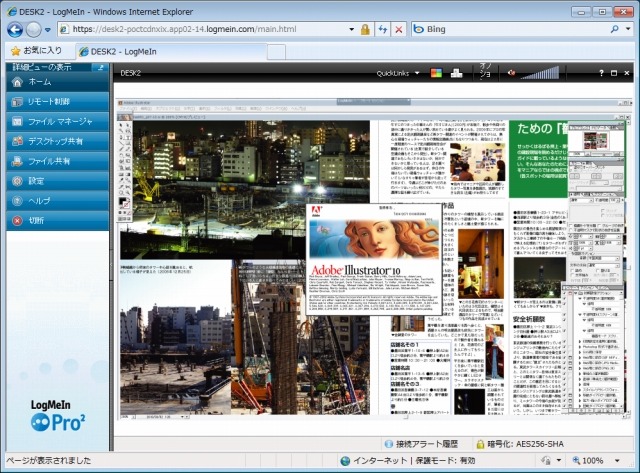Click the browser Forward arrow button
640x473 pixels.
(x=33, y=29)
